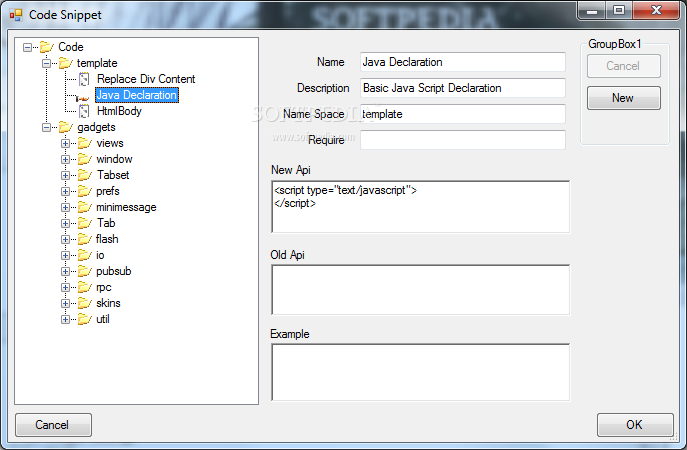Expand the views node

[x=65, y=144]
